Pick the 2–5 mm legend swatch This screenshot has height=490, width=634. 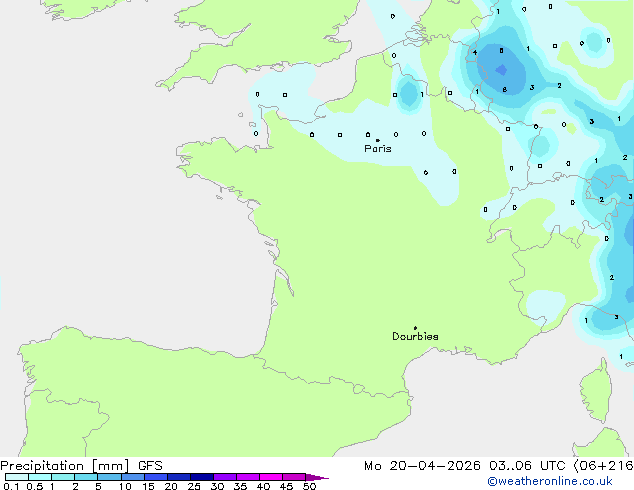point(86,477)
